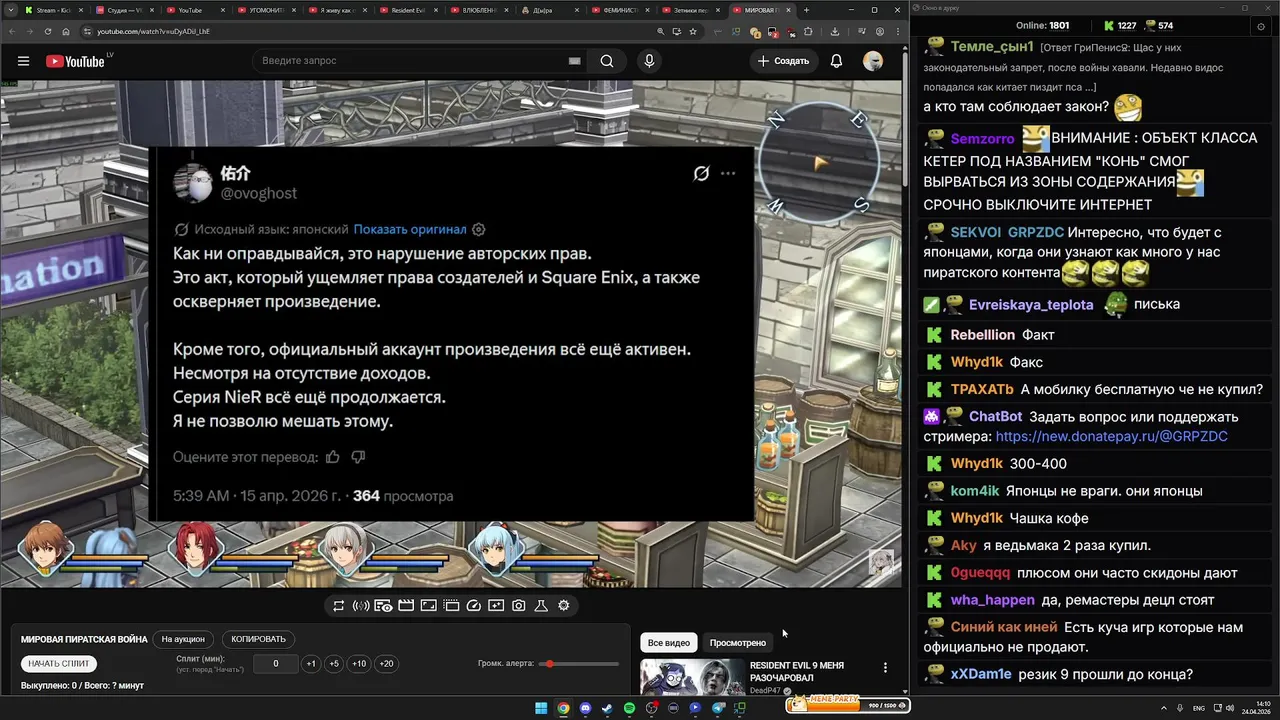Click the card-with-eye icon in player toolbar
This screenshot has width=1280, height=720.
(x=383, y=606)
